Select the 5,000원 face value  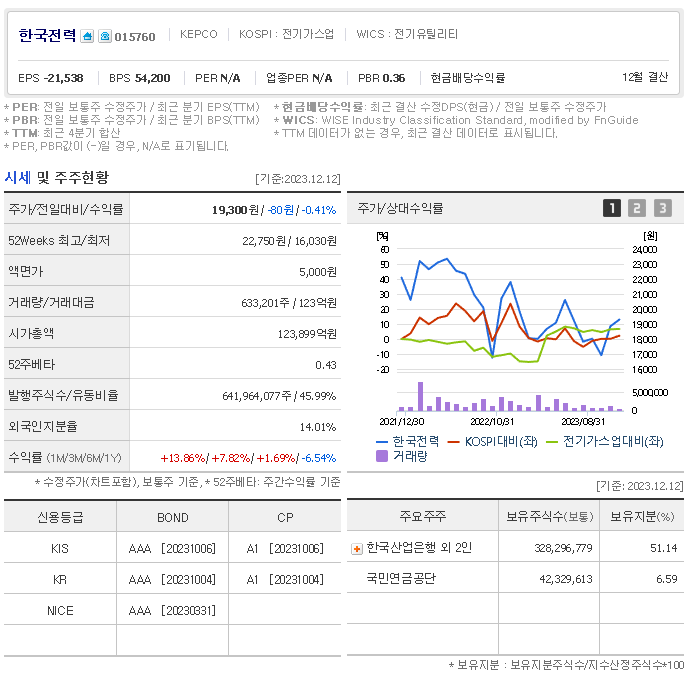point(318,272)
